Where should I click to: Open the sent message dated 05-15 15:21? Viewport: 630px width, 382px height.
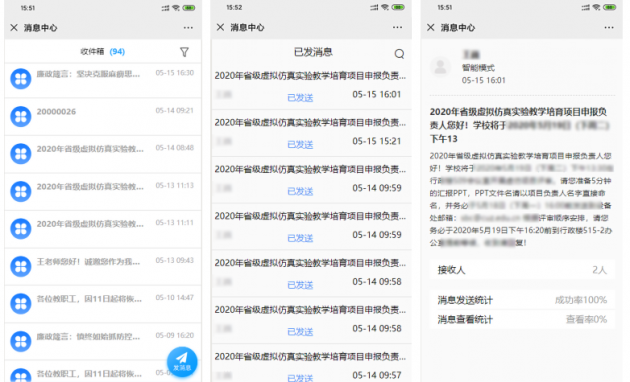click(311, 133)
